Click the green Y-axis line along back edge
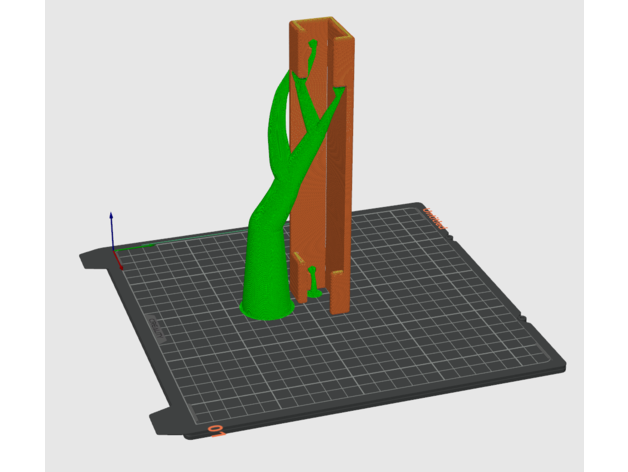Image resolution: width=628 pixels, height=472 pixels. tap(138, 246)
